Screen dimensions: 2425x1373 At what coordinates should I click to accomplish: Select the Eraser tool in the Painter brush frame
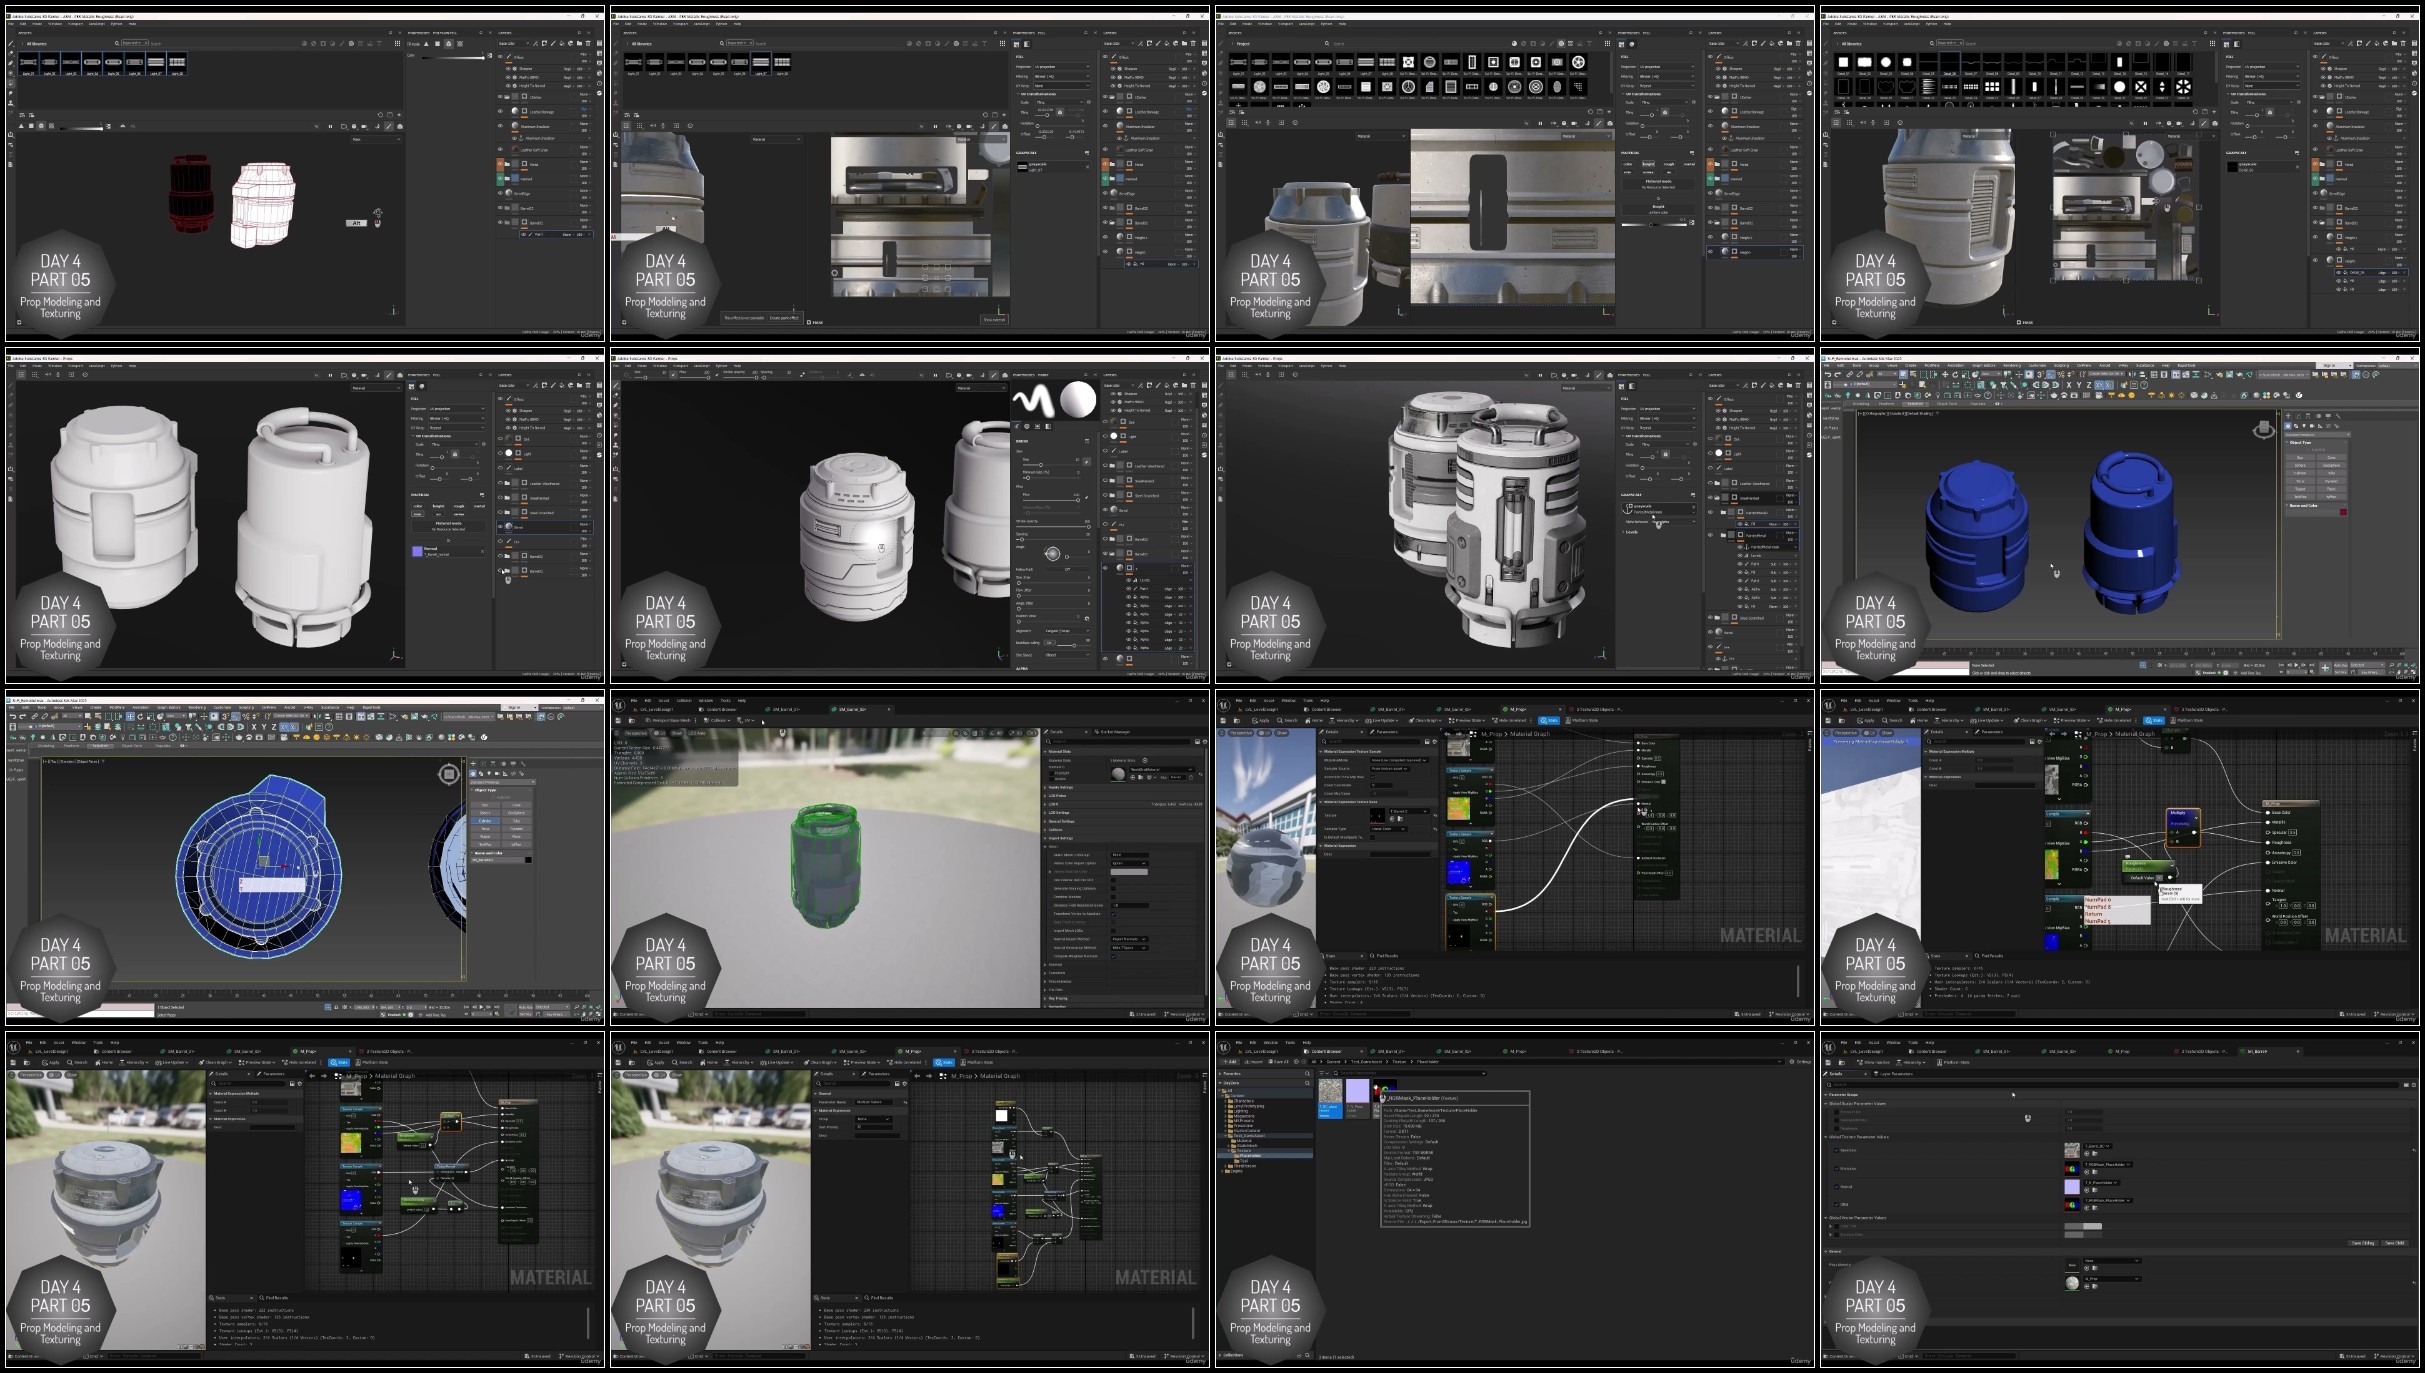pyautogui.click(x=615, y=395)
